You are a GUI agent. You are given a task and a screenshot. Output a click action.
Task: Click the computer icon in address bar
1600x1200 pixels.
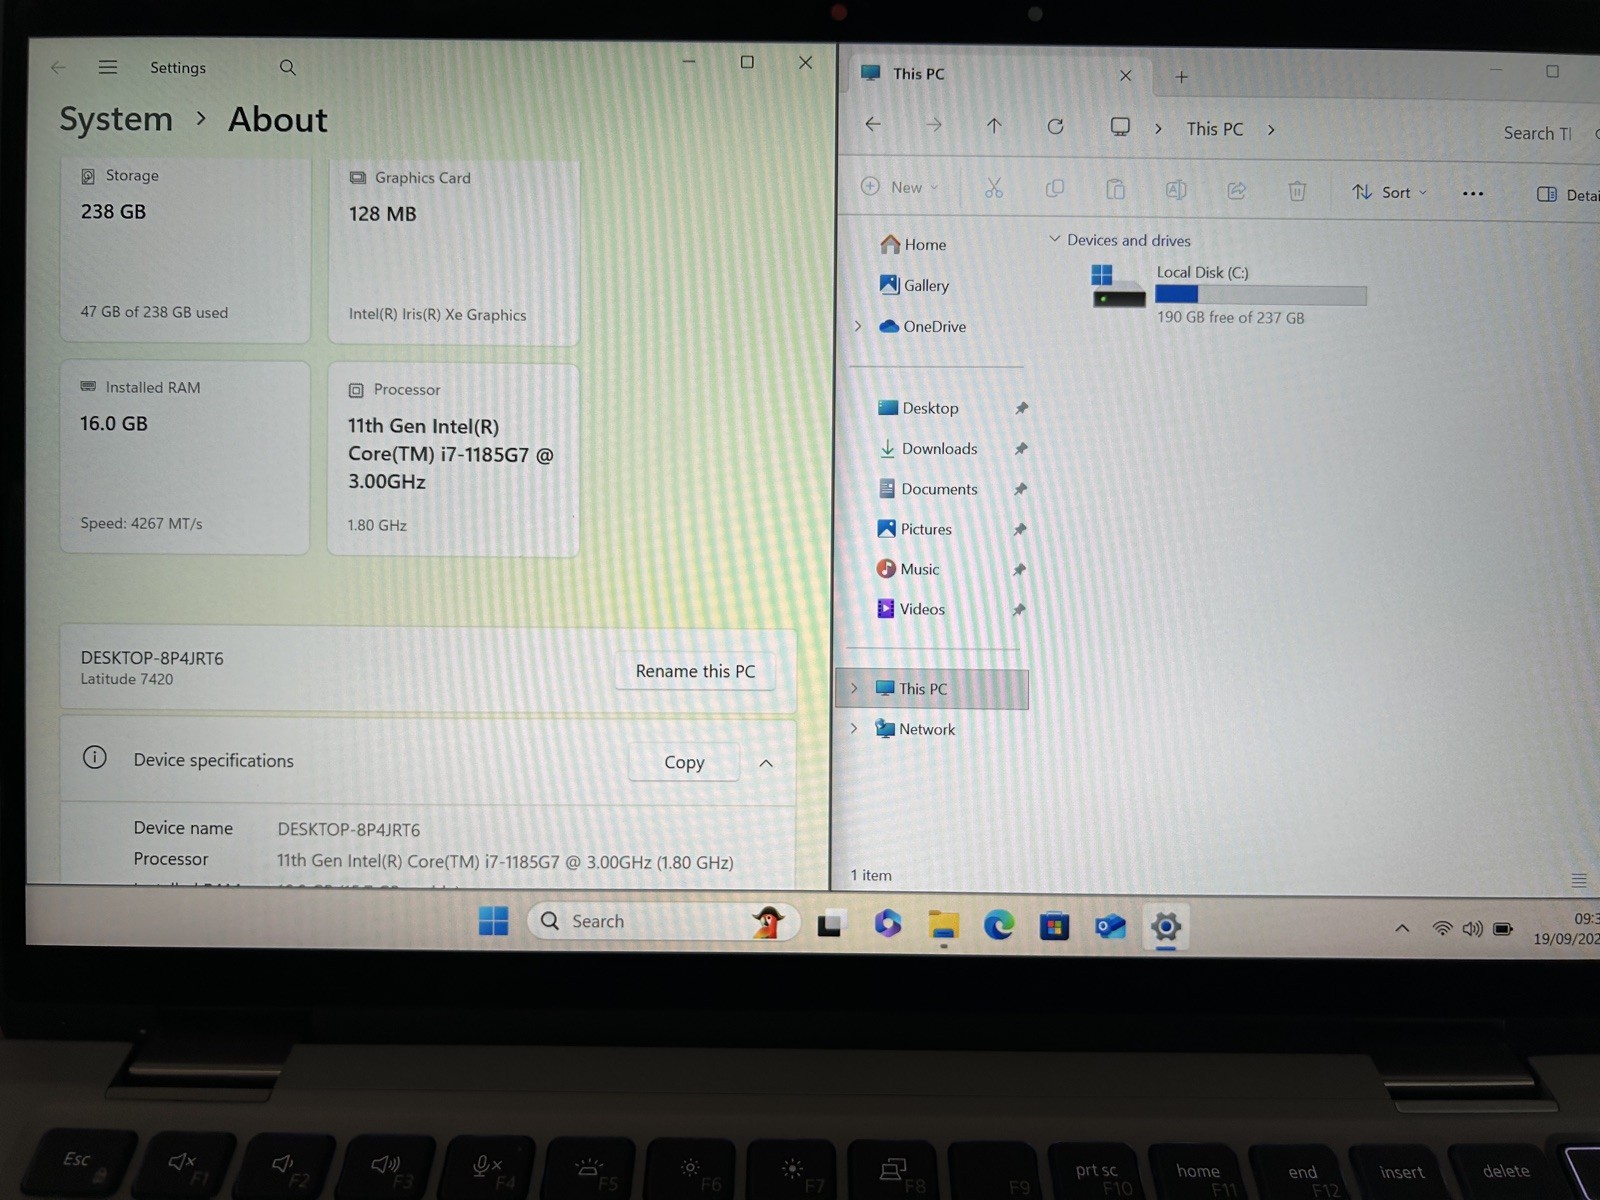(1120, 127)
